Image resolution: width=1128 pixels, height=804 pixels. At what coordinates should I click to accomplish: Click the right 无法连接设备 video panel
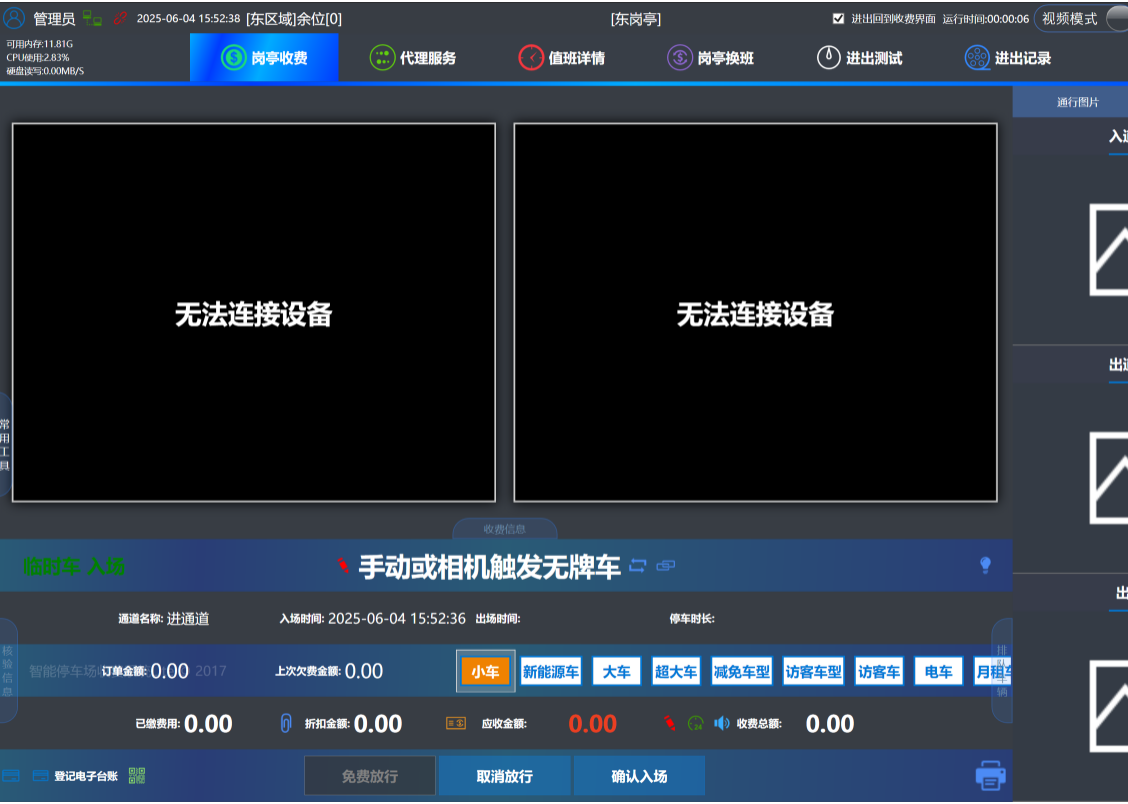[x=755, y=312]
